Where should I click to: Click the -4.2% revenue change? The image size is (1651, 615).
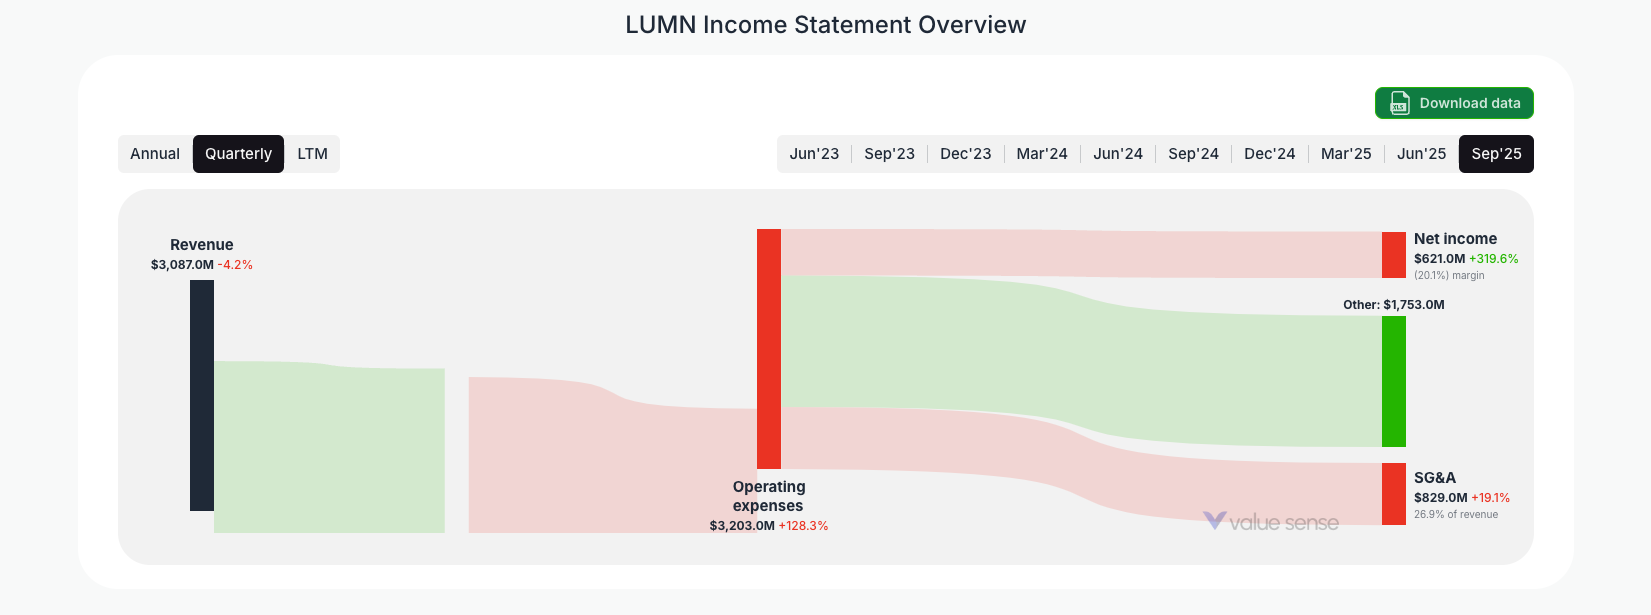[x=235, y=265]
